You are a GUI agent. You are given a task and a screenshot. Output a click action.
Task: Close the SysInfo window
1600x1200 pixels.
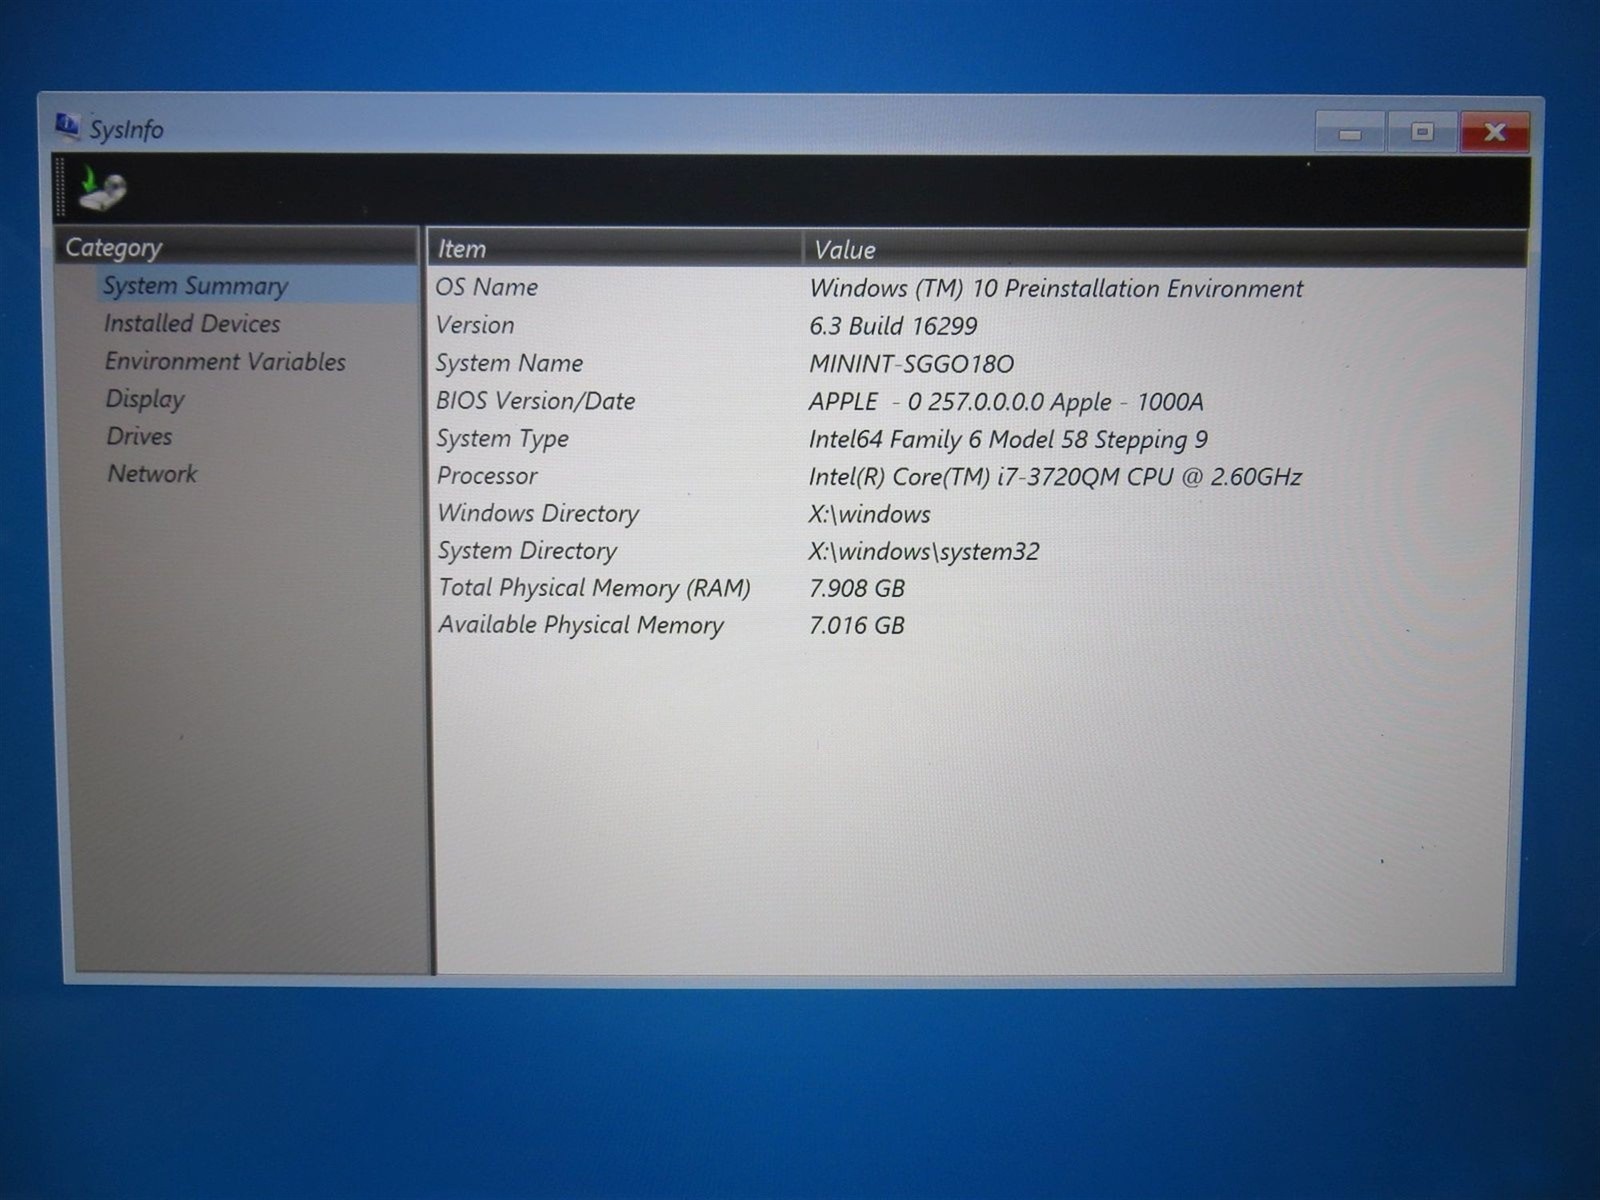1494,132
